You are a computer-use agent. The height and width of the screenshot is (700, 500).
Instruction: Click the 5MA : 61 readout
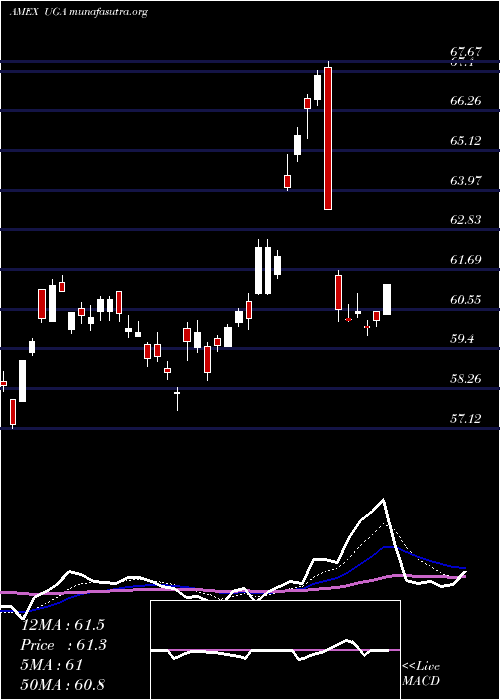[52, 665]
